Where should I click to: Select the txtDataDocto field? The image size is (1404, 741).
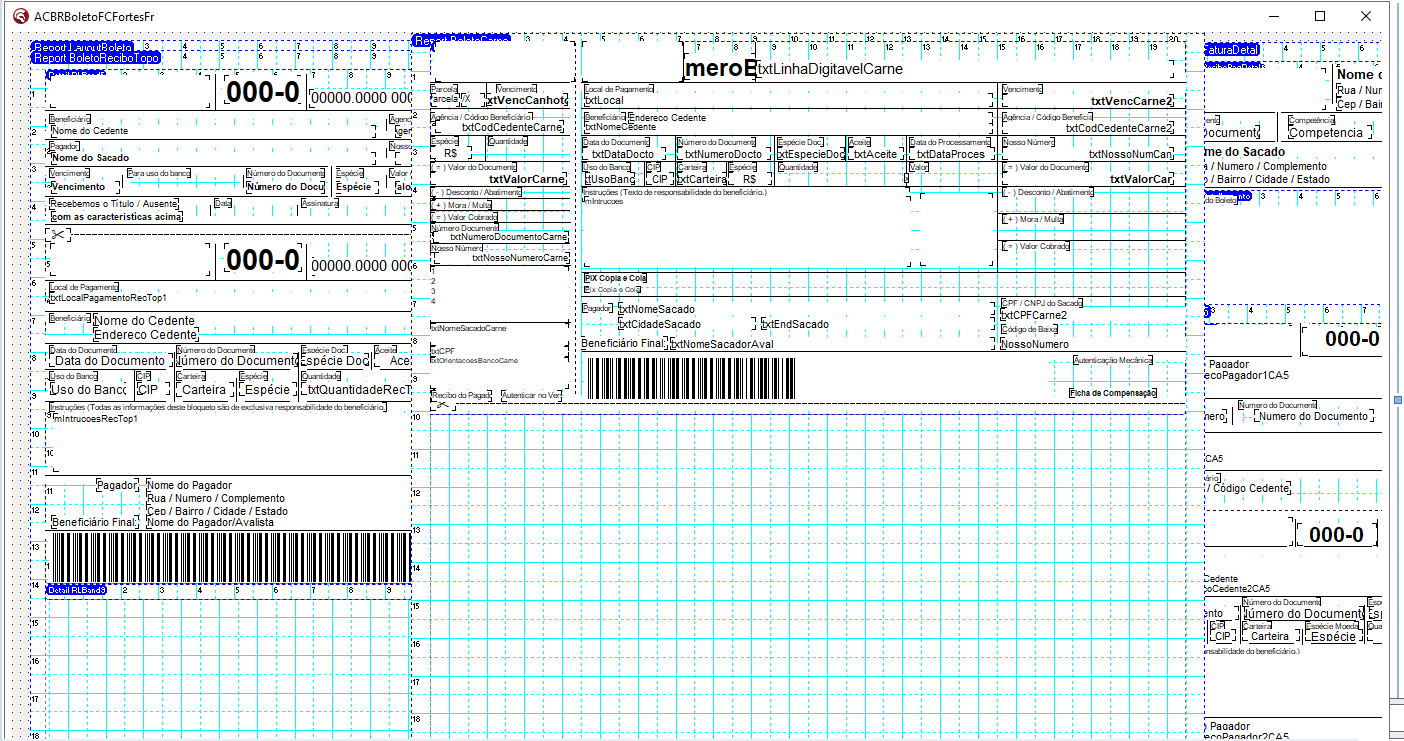622,155
